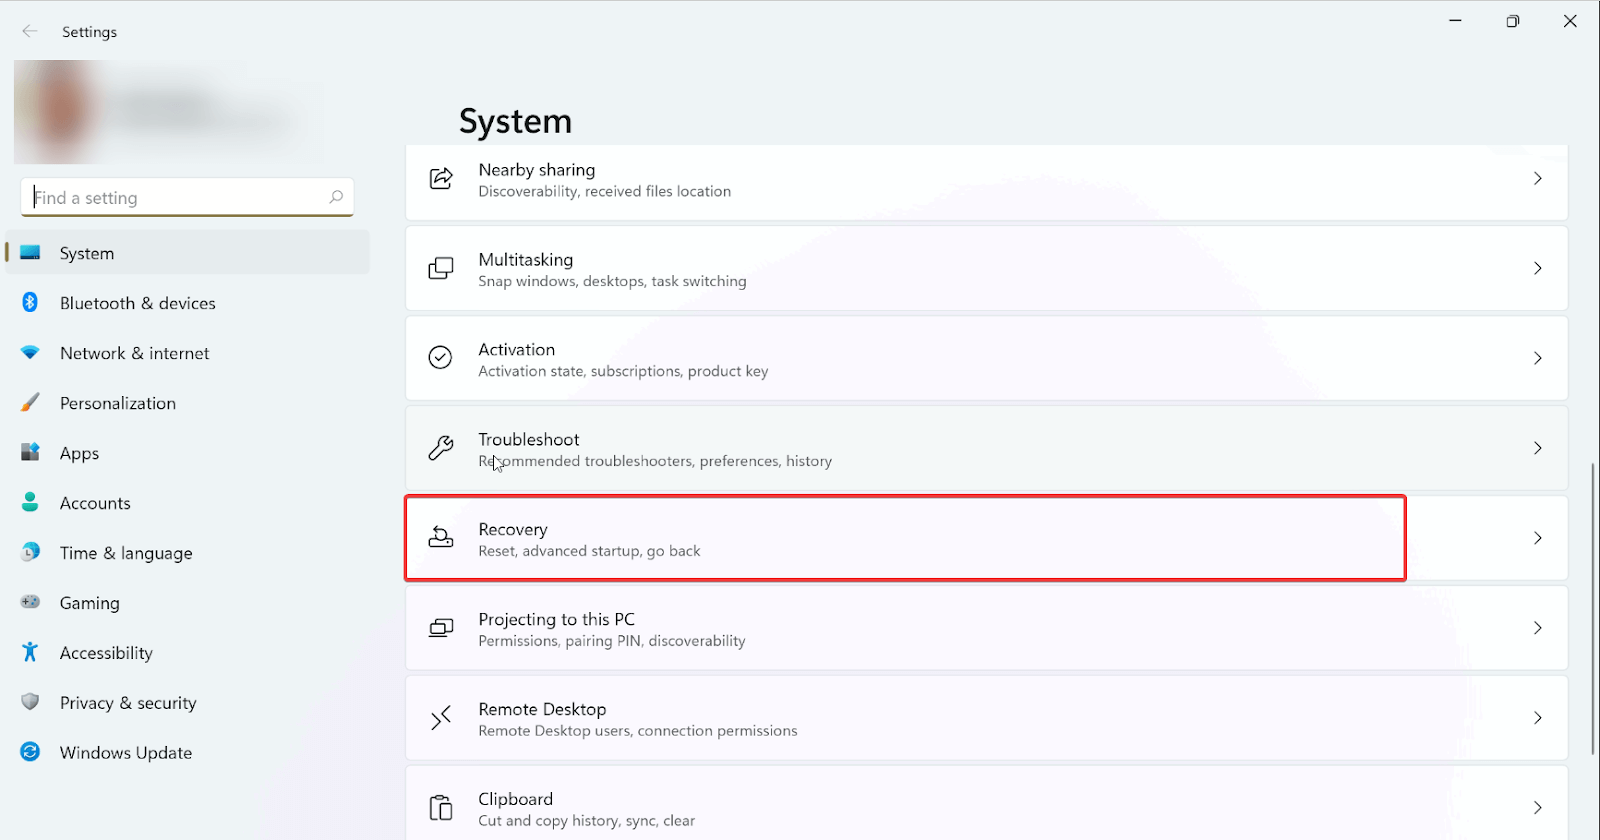Open the Gaming settings category

89,603
